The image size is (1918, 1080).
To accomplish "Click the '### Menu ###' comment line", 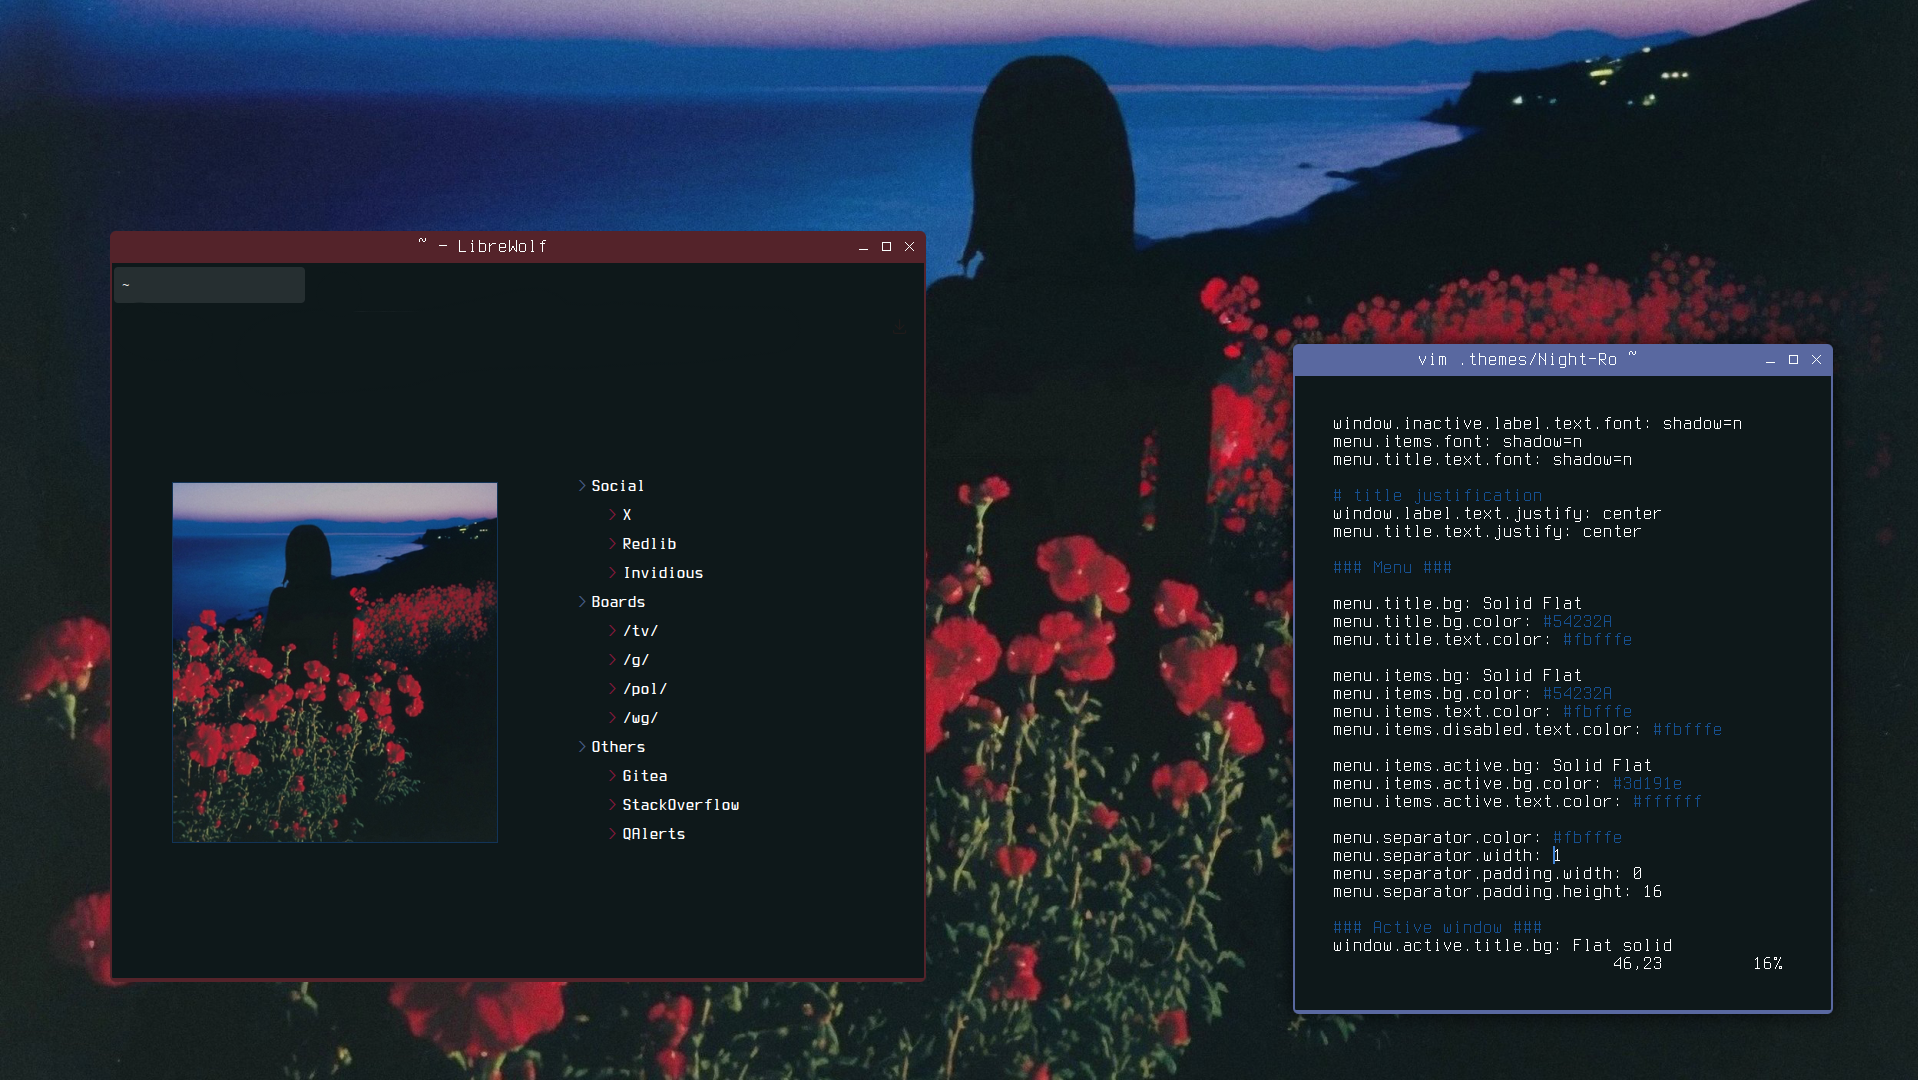I will [1392, 568].
